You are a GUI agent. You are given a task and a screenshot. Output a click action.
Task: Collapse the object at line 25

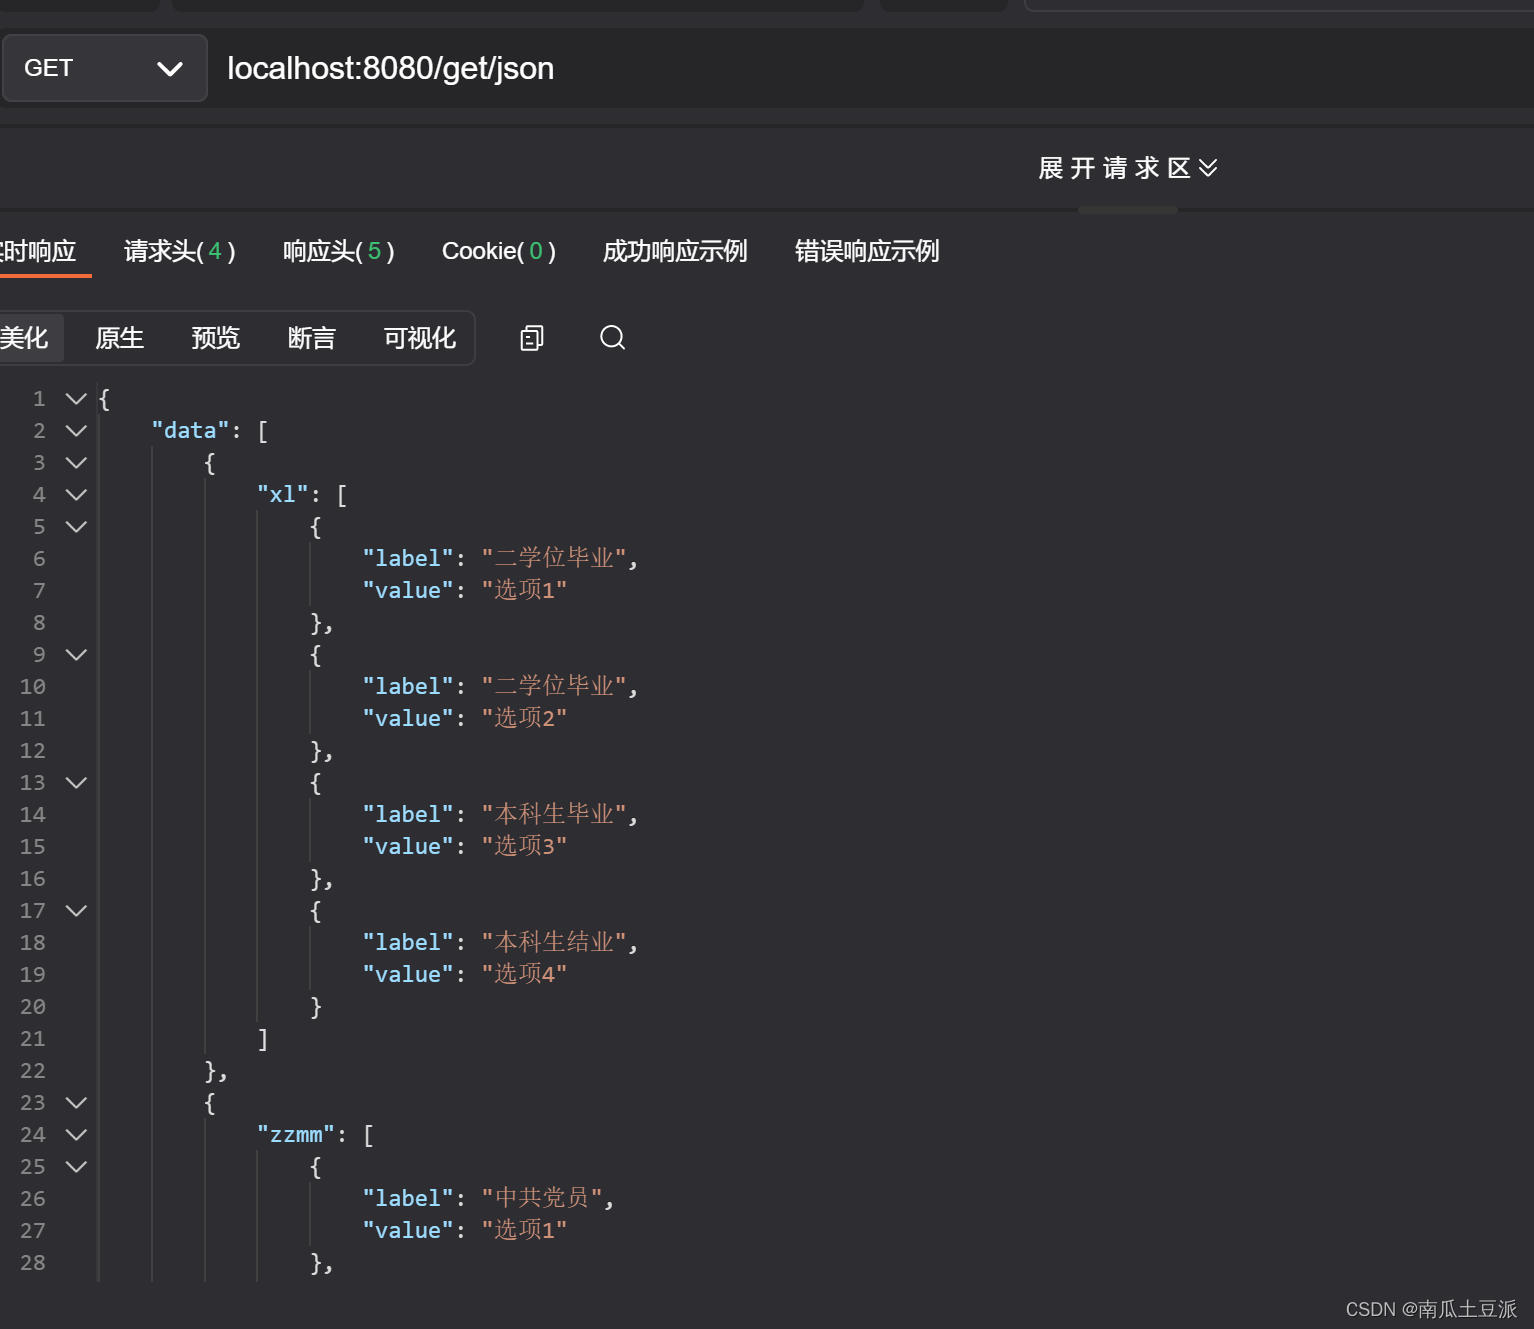point(76,1167)
